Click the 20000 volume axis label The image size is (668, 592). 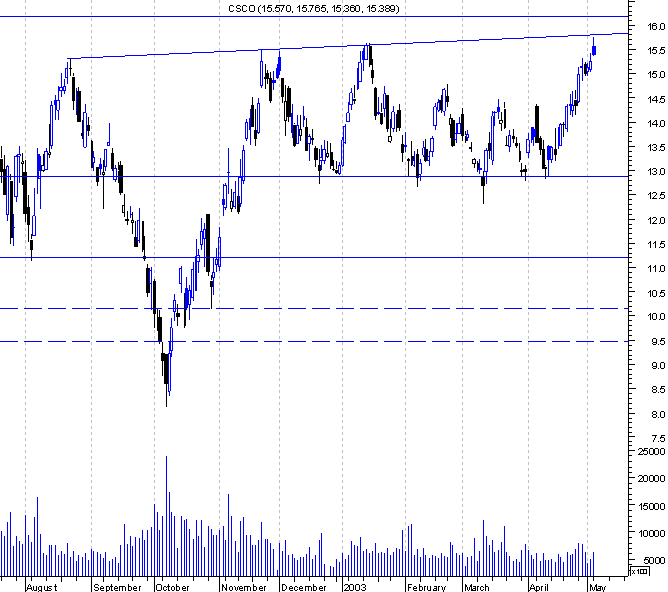tap(651, 479)
